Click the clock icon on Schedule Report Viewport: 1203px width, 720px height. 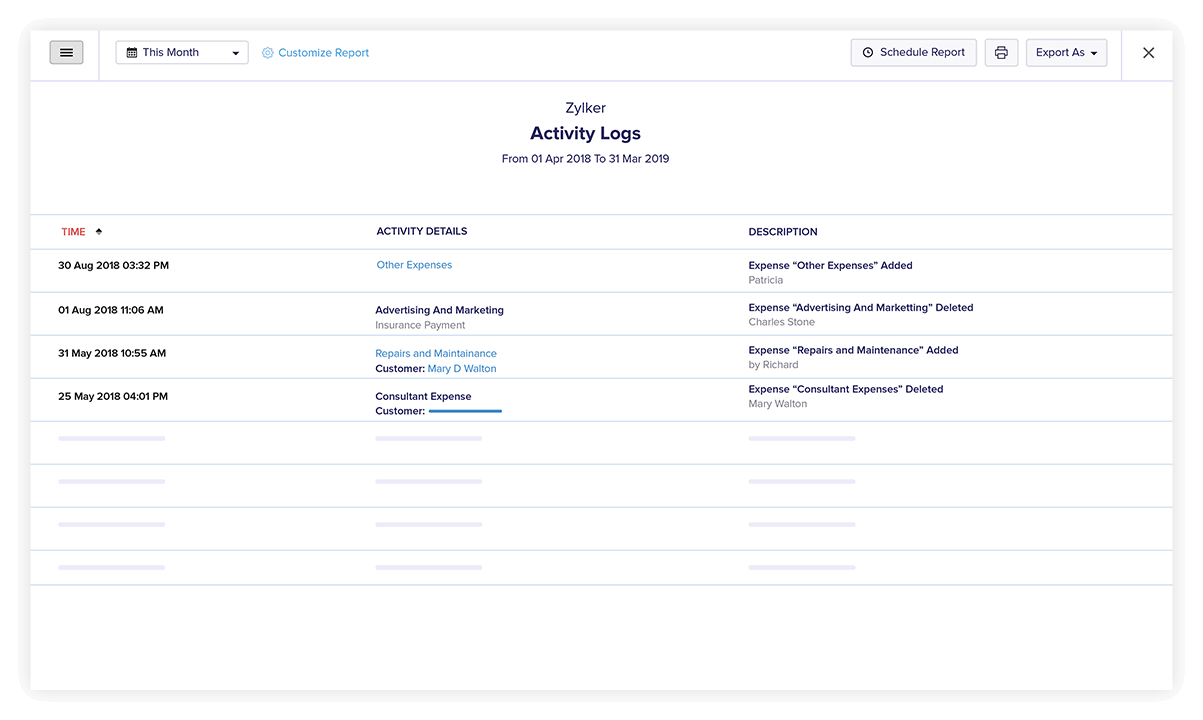point(867,52)
